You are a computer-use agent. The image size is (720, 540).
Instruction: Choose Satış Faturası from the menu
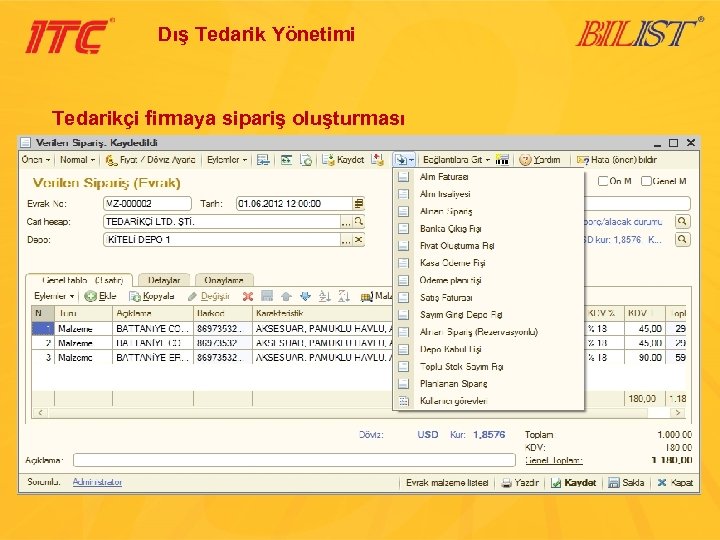coord(489,298)
